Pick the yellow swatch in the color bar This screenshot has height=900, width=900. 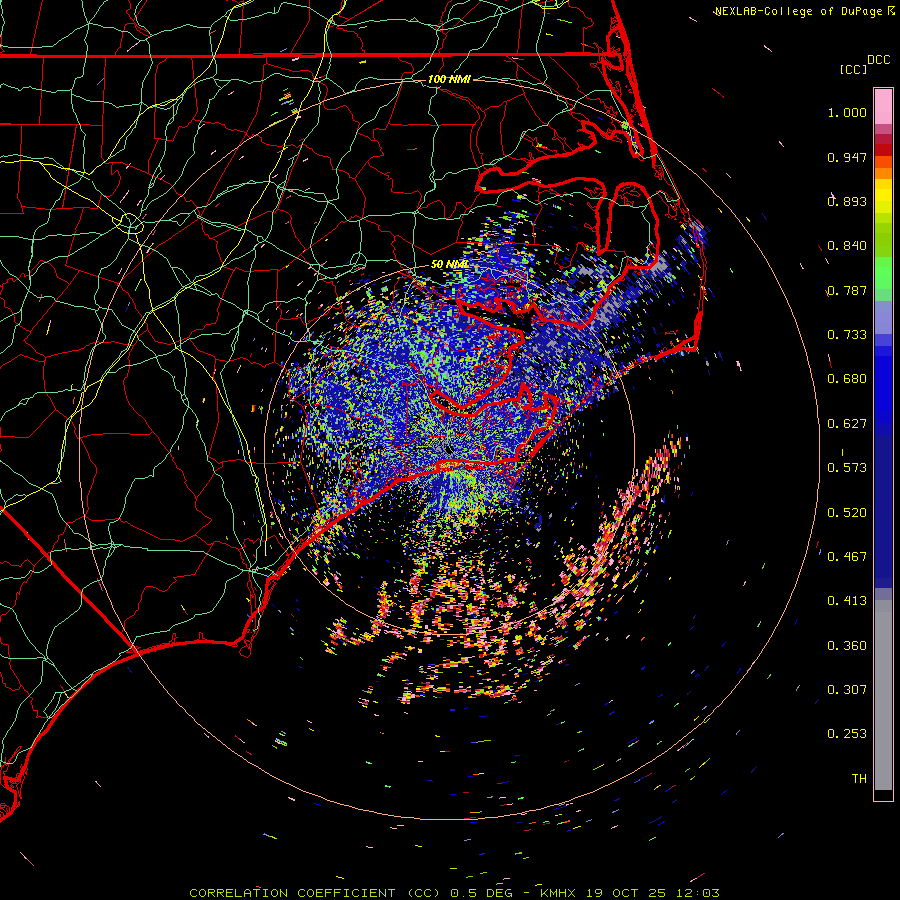pyautogui.click(x=883, y=197)
